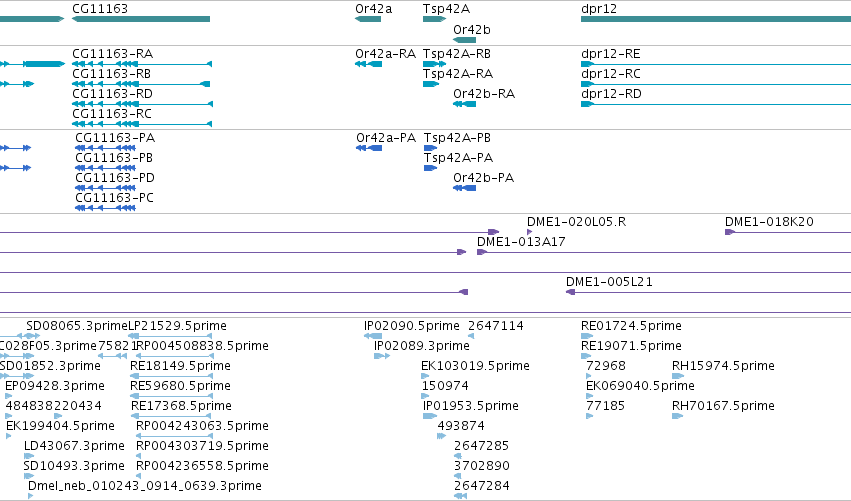Click protein CG11163-PC label

click(x=115, y=198)
